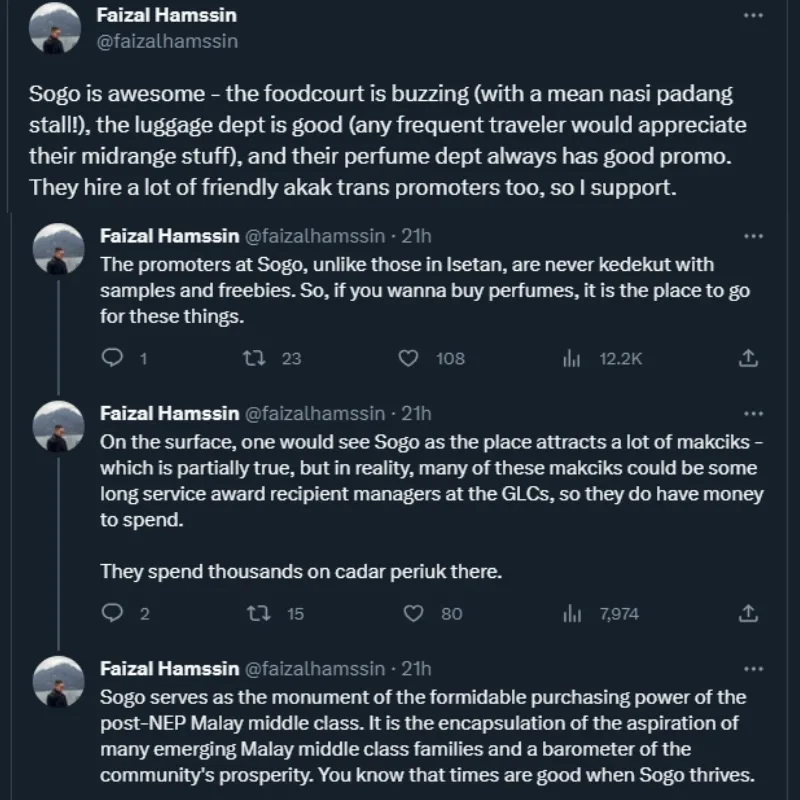View analytics showing 7,974 views
The width and height of the screenshot is (800, 800).
pos(573,613)
